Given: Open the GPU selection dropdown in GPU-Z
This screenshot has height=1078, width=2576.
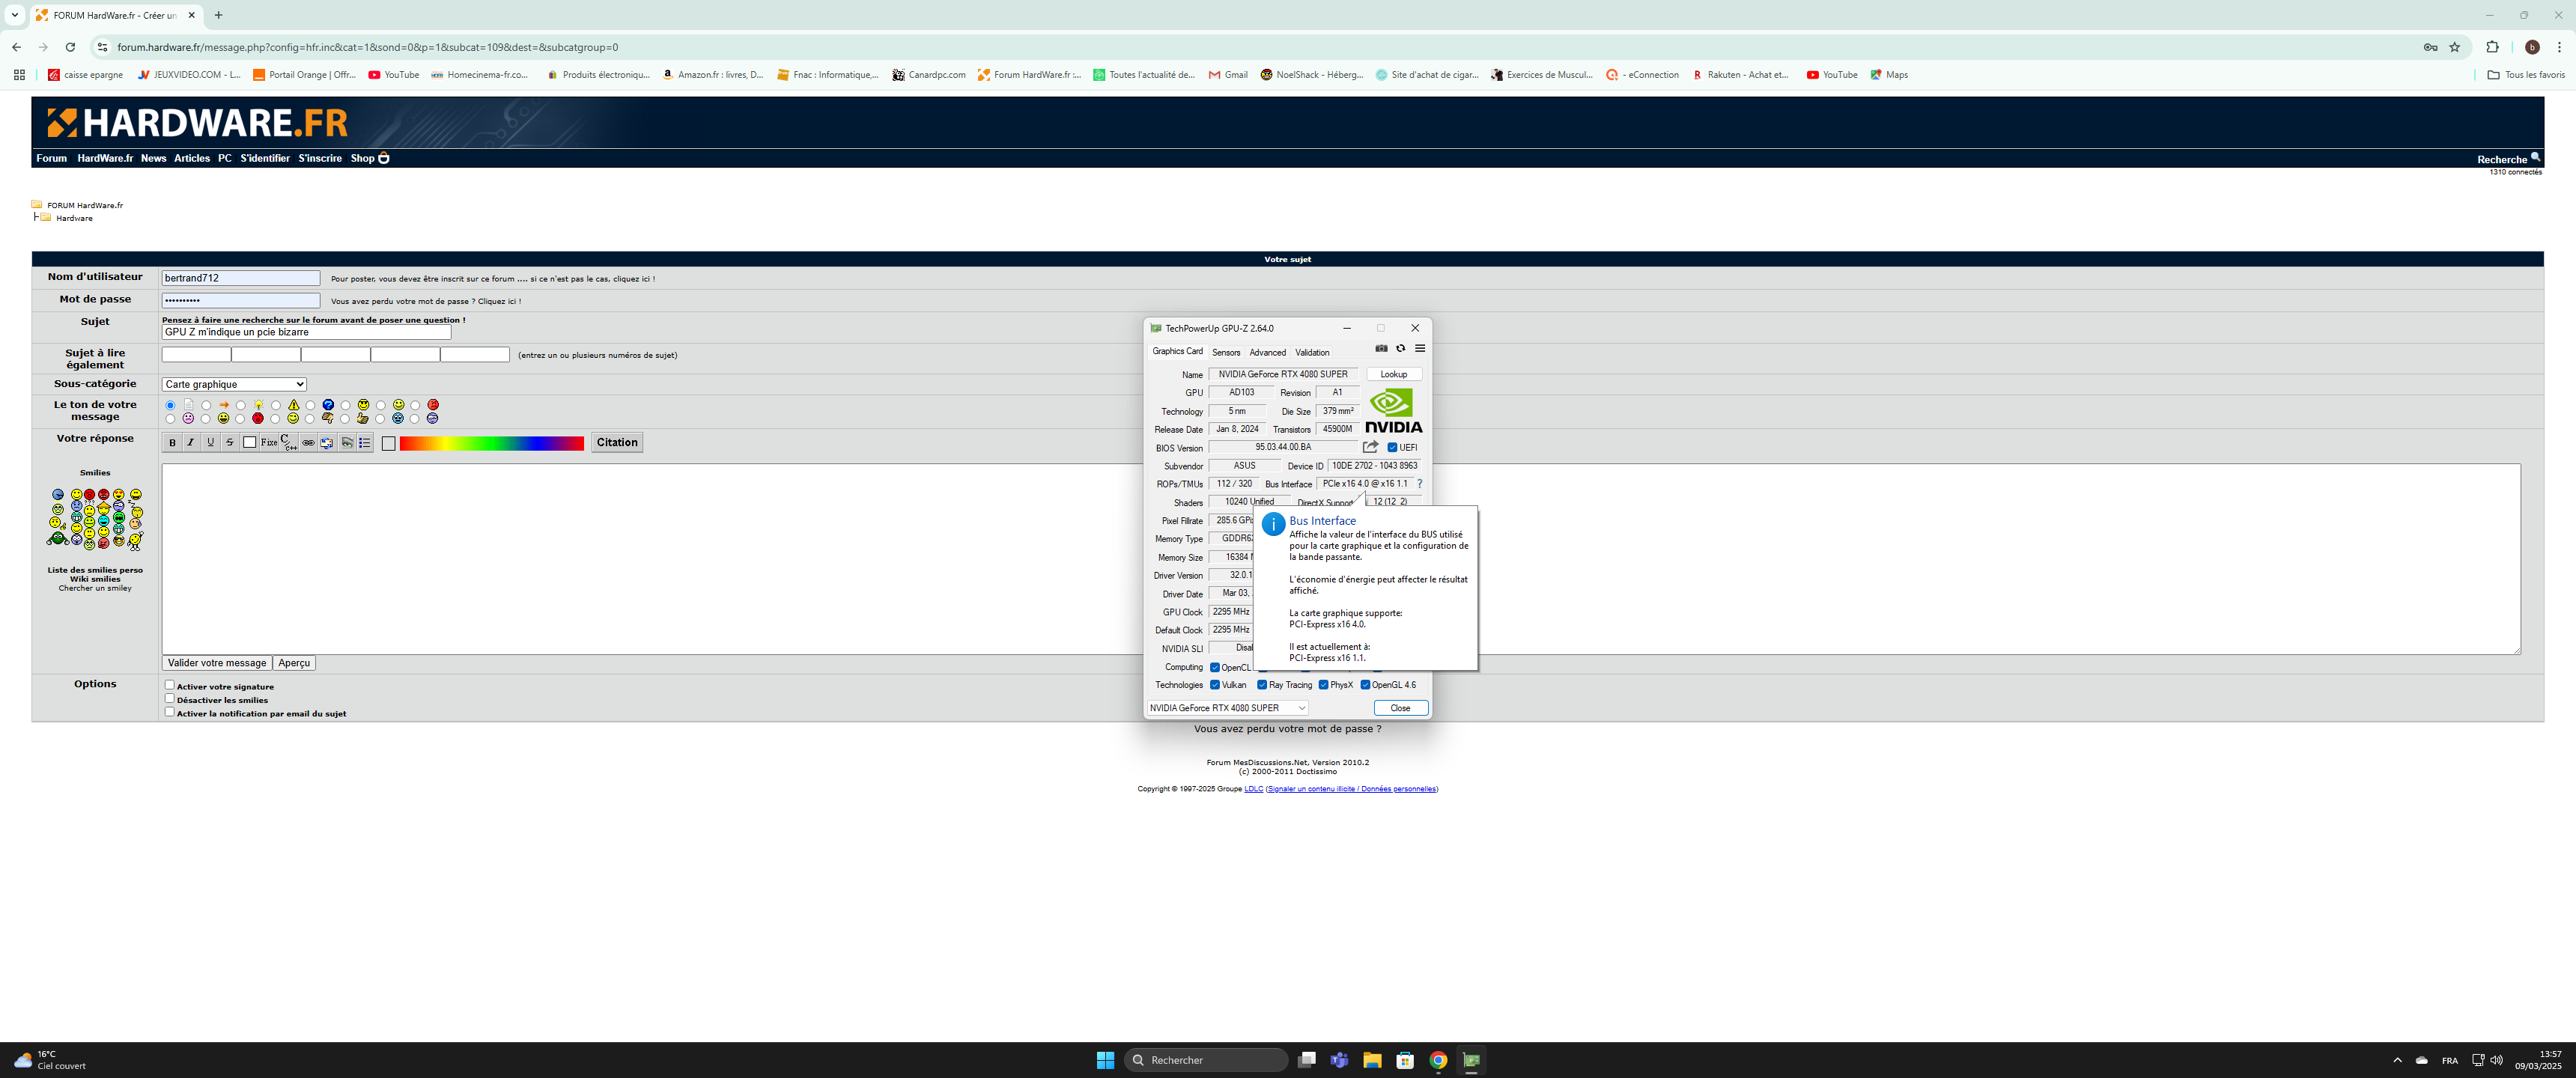Looking at the screenshot, I should [x=1227, y=708].
